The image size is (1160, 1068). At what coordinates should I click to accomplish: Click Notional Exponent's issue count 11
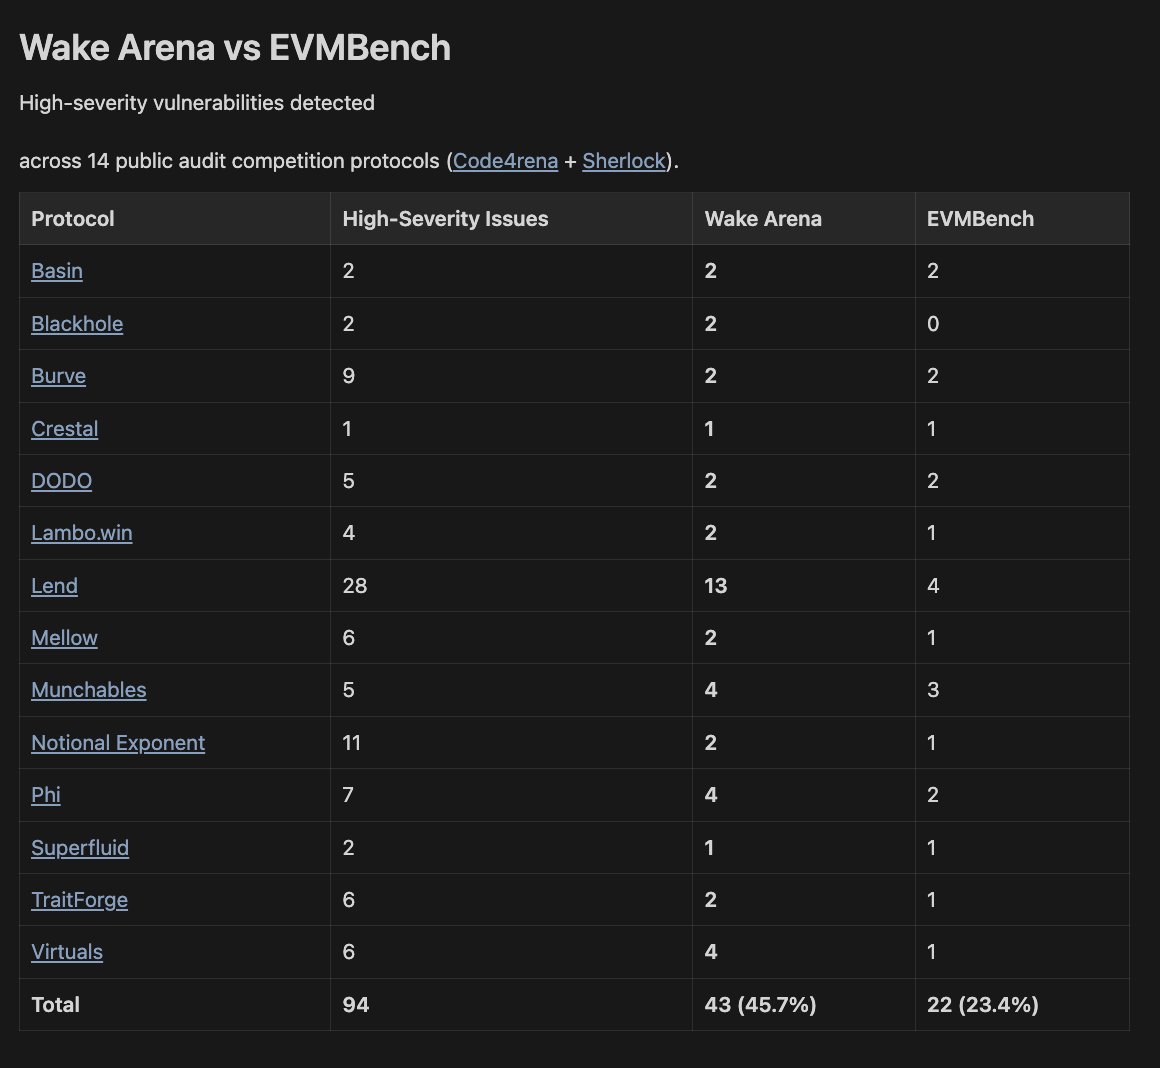click(x=351, y=743)
